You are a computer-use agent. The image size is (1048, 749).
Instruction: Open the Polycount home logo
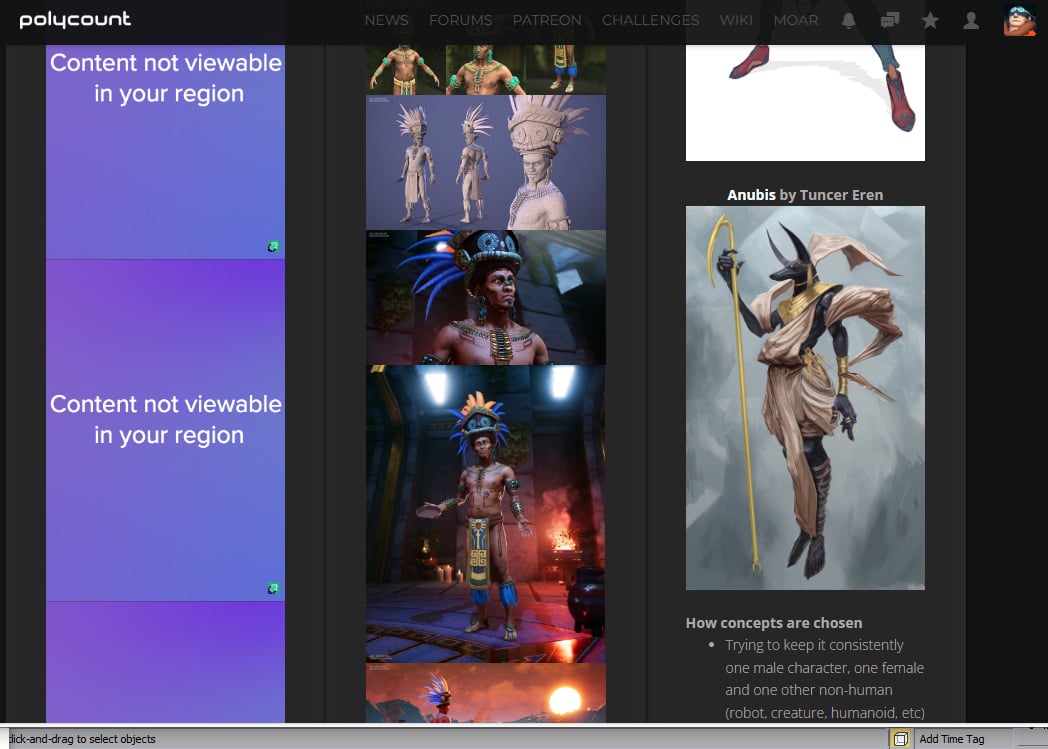pyautogui.click(x=75, y=20)
